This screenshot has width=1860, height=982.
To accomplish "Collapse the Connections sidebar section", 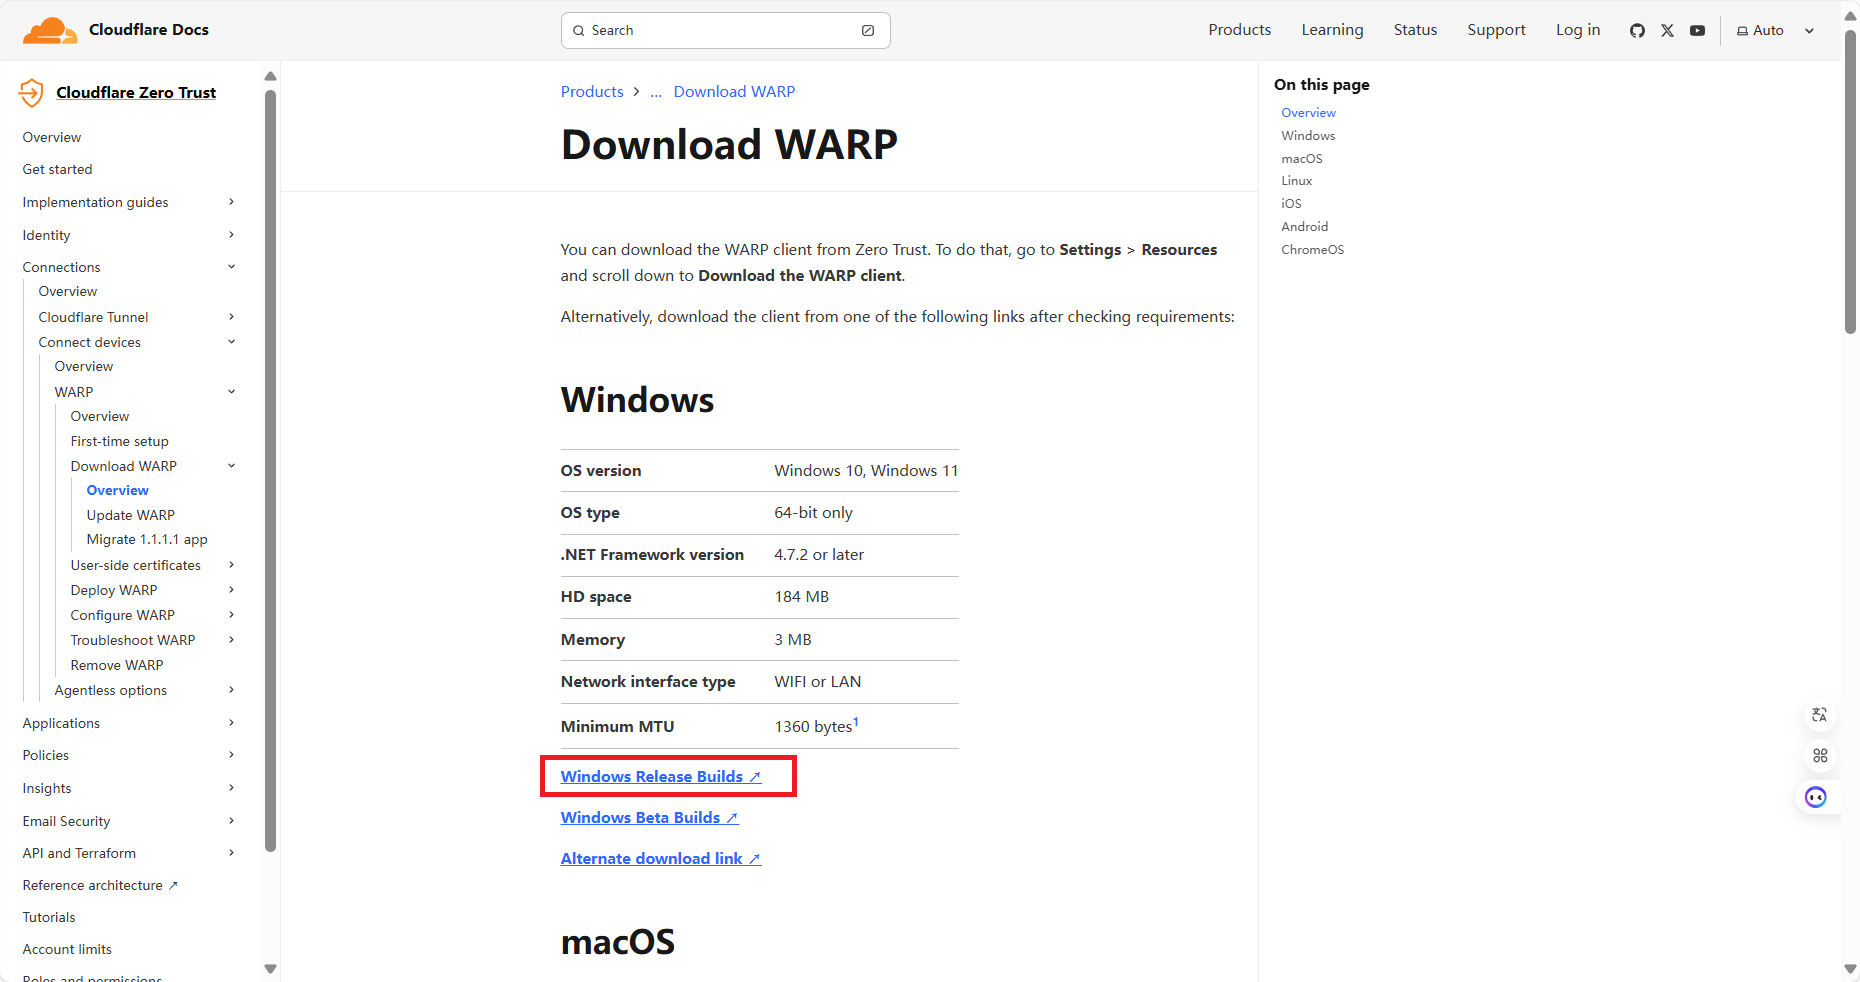I will (x=231, y=267).
